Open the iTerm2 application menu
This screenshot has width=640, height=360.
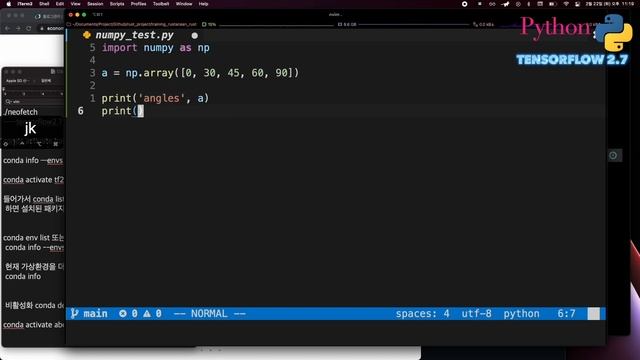25,4
